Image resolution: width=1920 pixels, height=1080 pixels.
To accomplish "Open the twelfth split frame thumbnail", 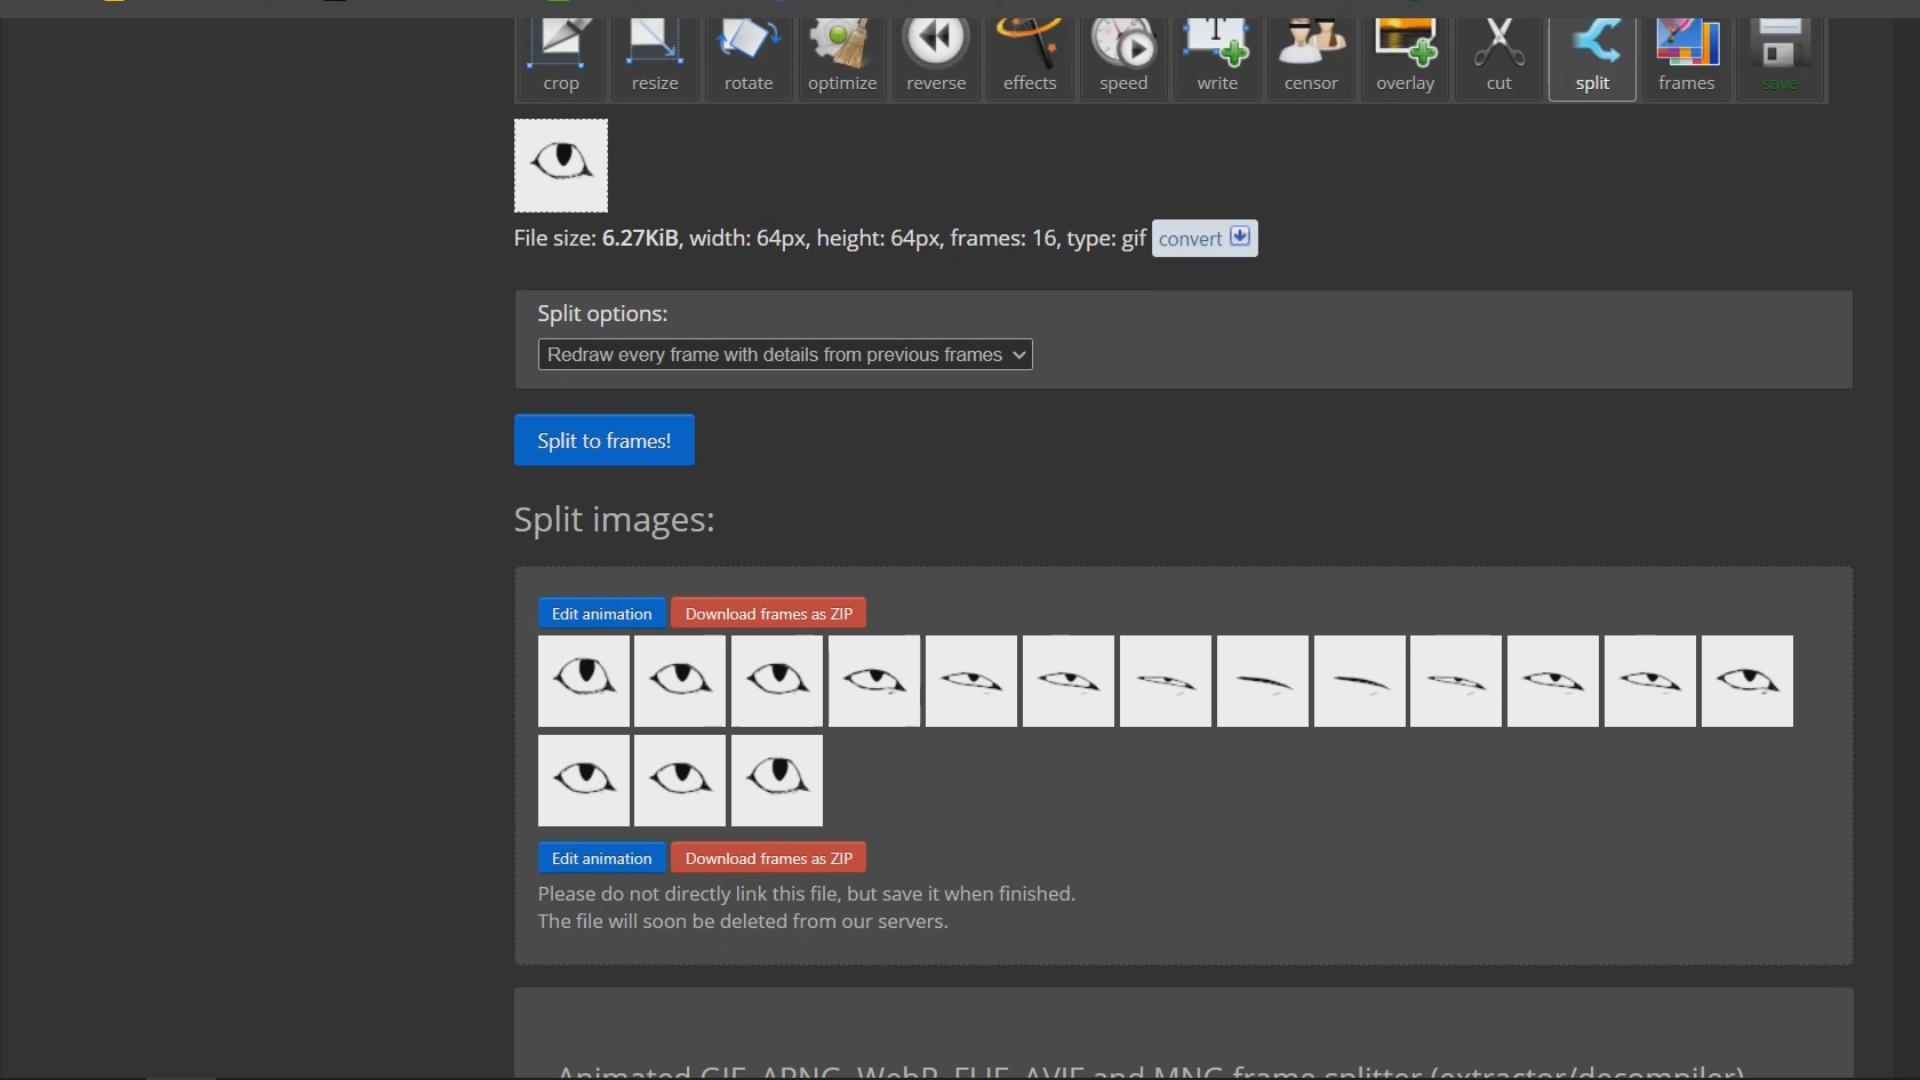I will (x=1651, y=681).
